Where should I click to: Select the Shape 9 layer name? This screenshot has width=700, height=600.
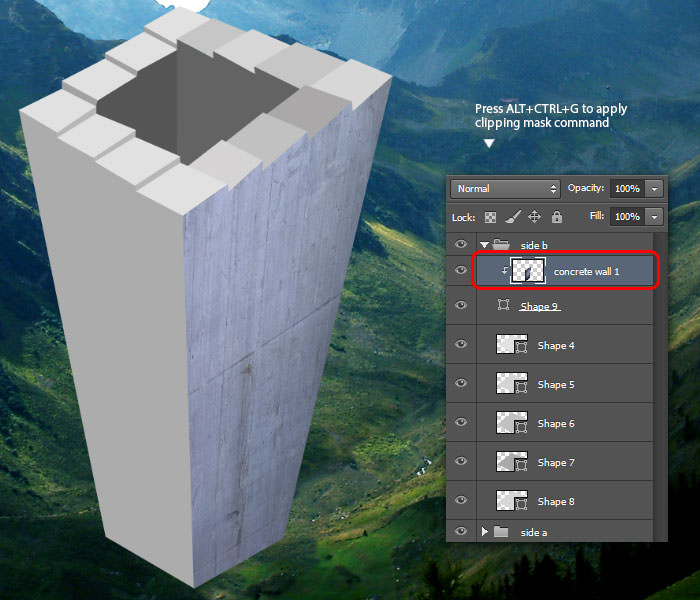[539, 306]
